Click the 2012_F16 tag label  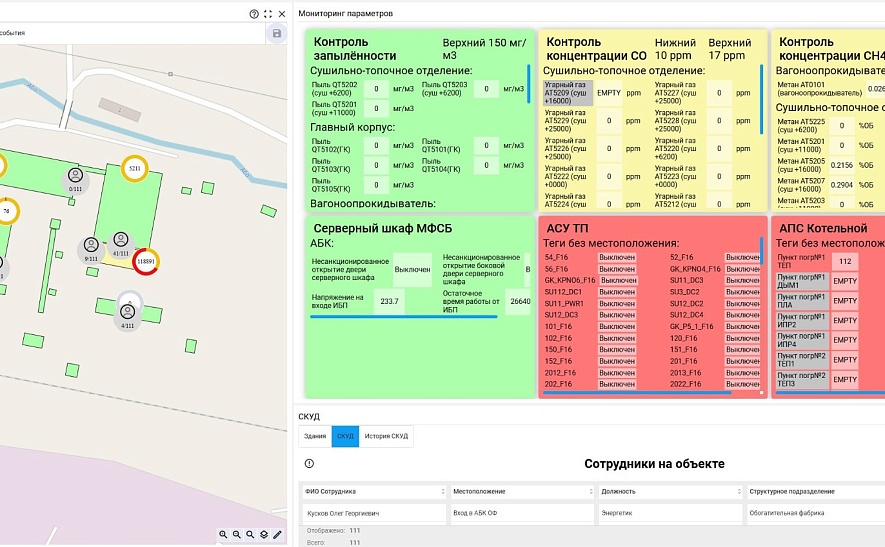pos(560,373)
